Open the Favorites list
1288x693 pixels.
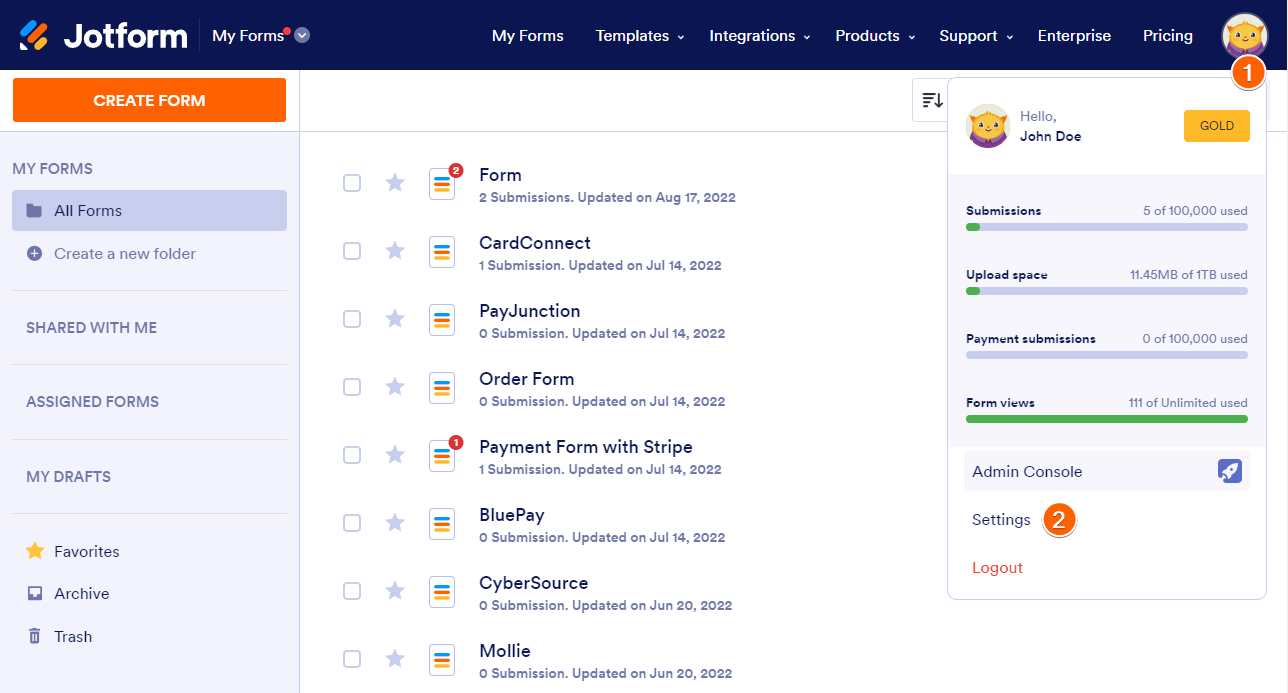tap(87, 552)
